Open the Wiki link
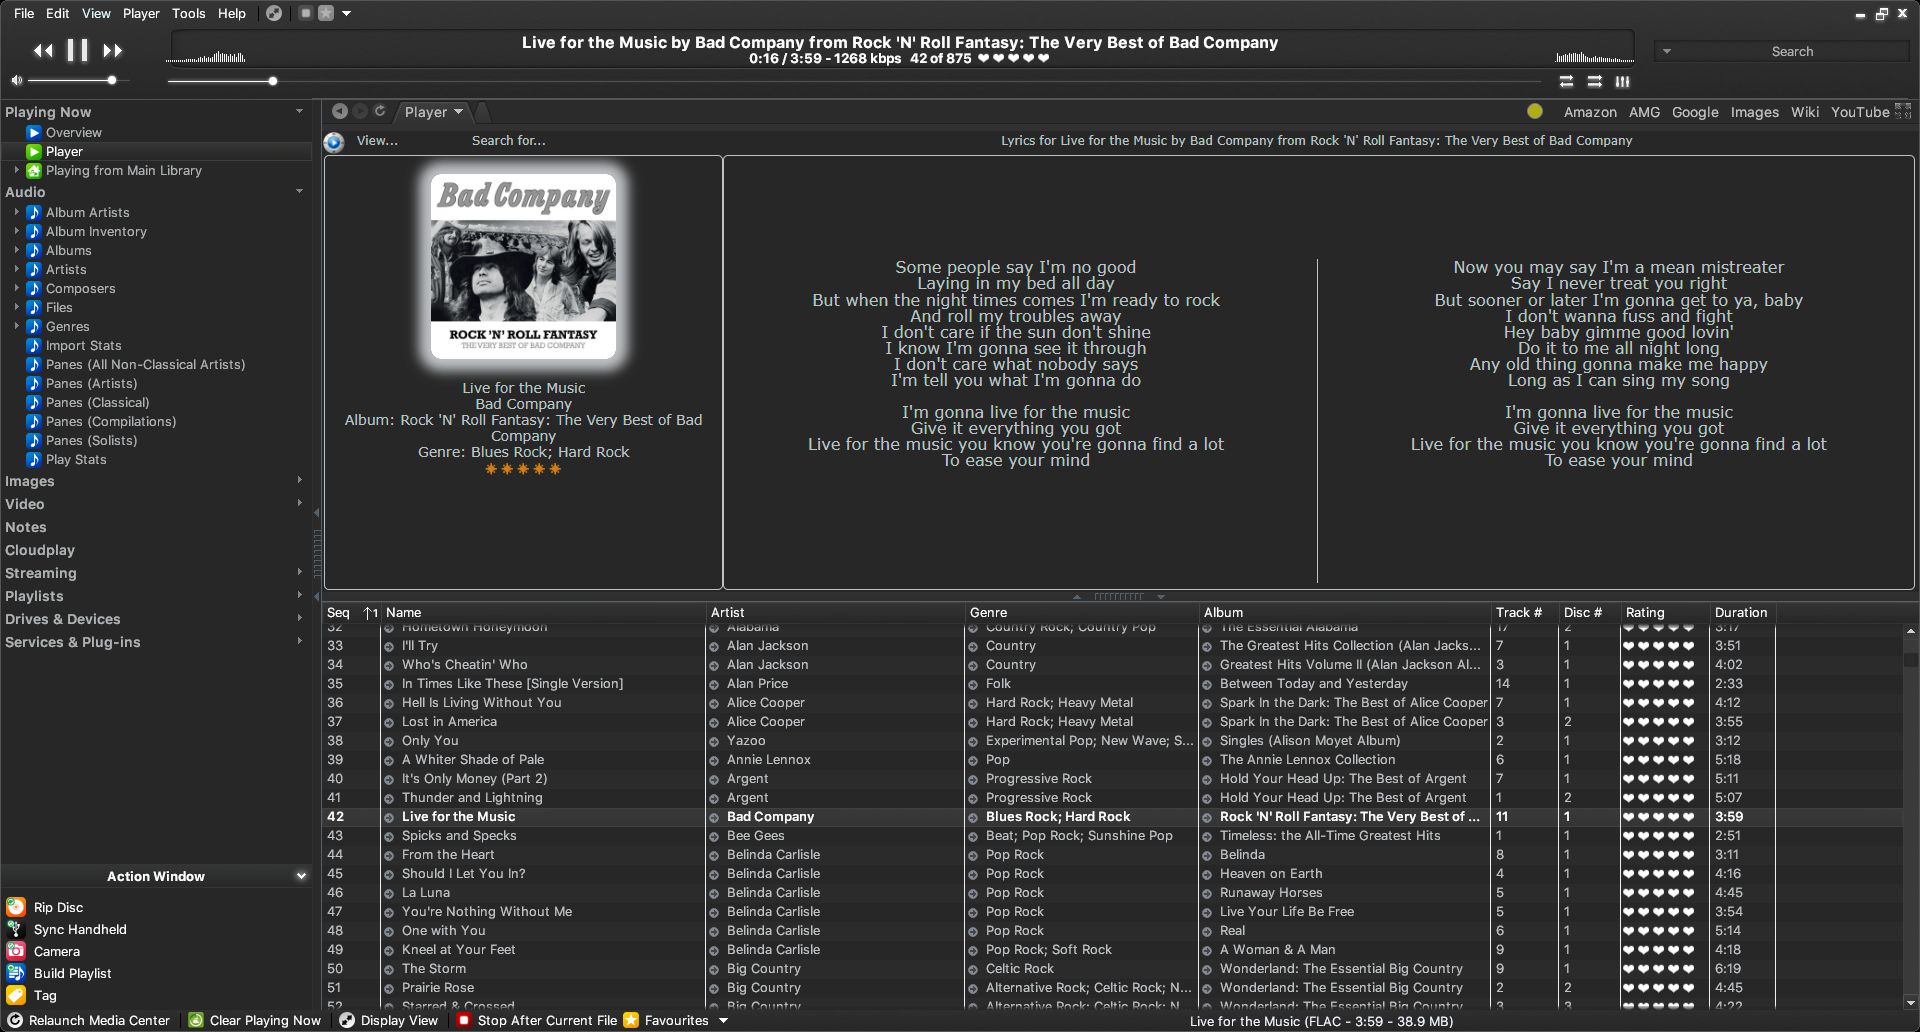1920x1032 pixels. pos(1805,112)
